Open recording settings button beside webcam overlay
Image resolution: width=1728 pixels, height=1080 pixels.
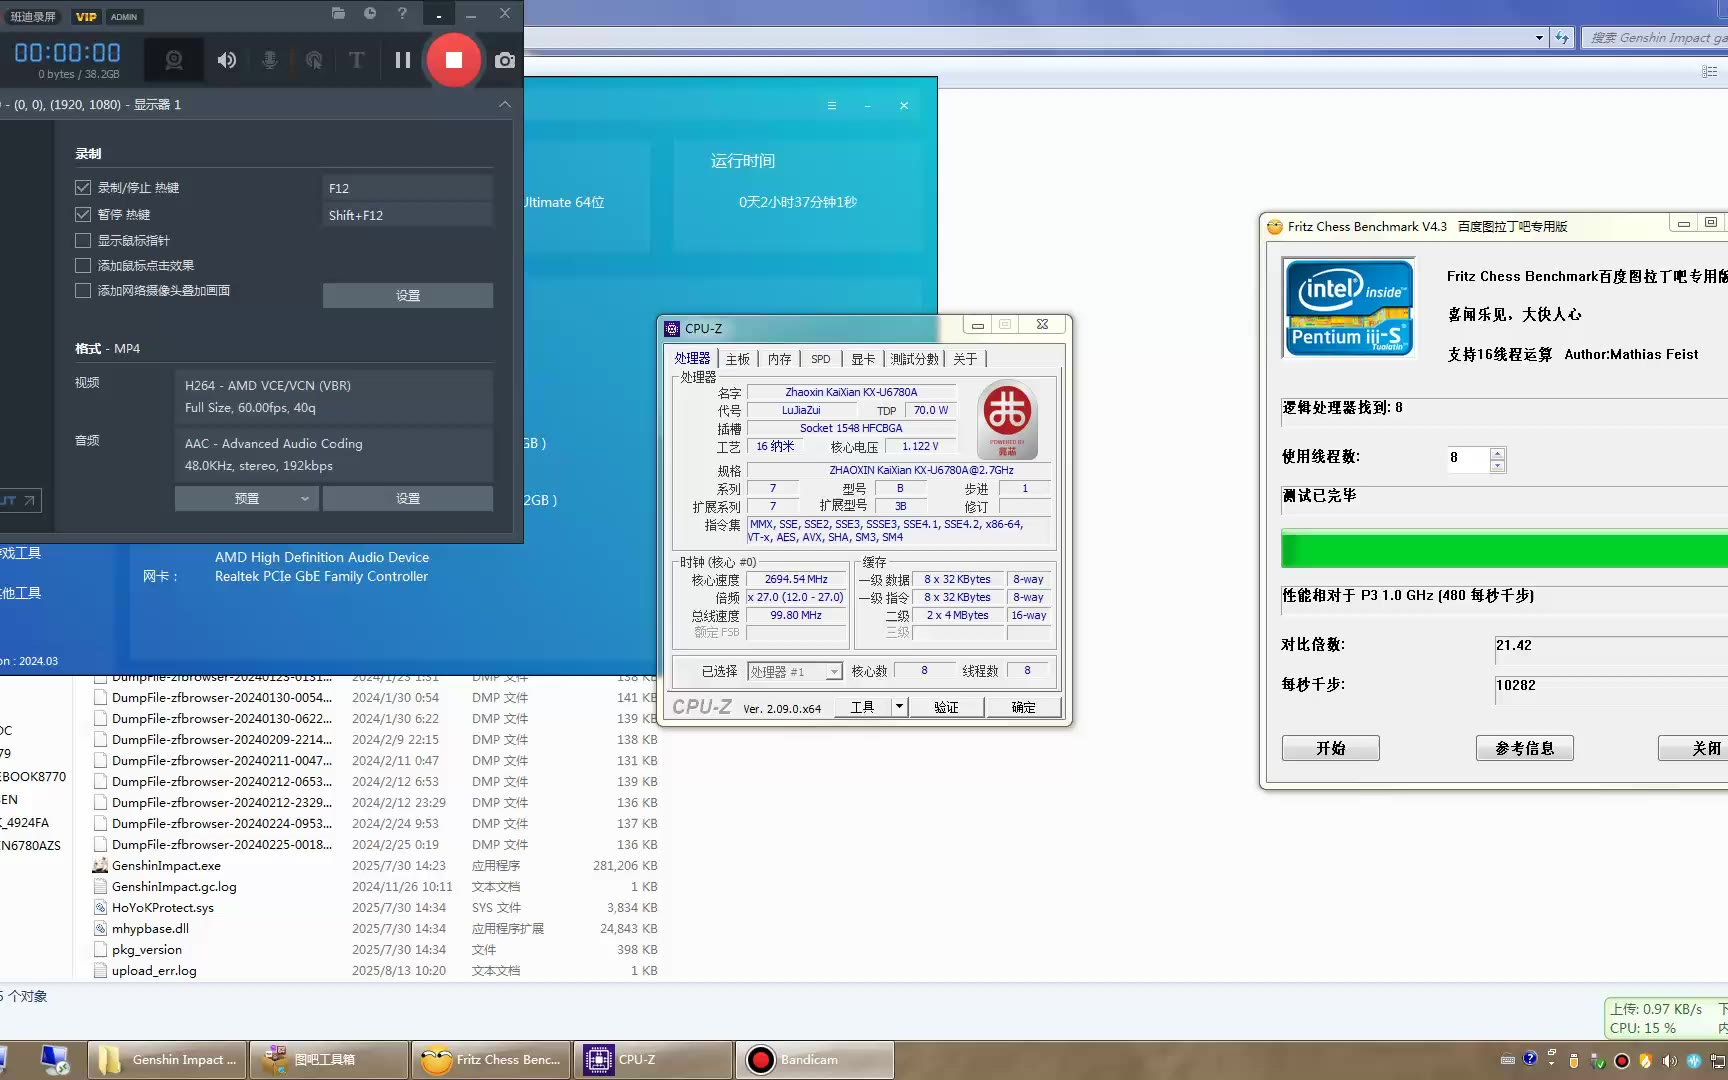[x=408, y=295]
